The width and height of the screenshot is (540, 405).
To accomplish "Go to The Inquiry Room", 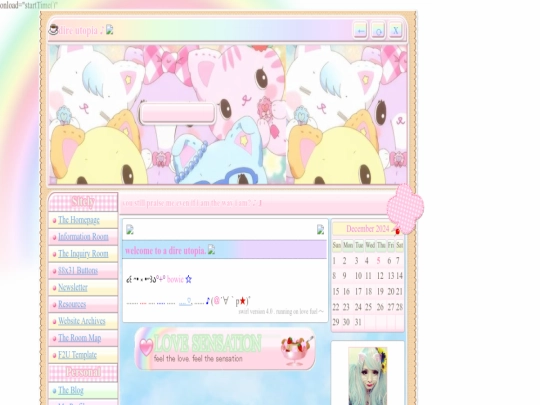I will [x=83, y=253].
